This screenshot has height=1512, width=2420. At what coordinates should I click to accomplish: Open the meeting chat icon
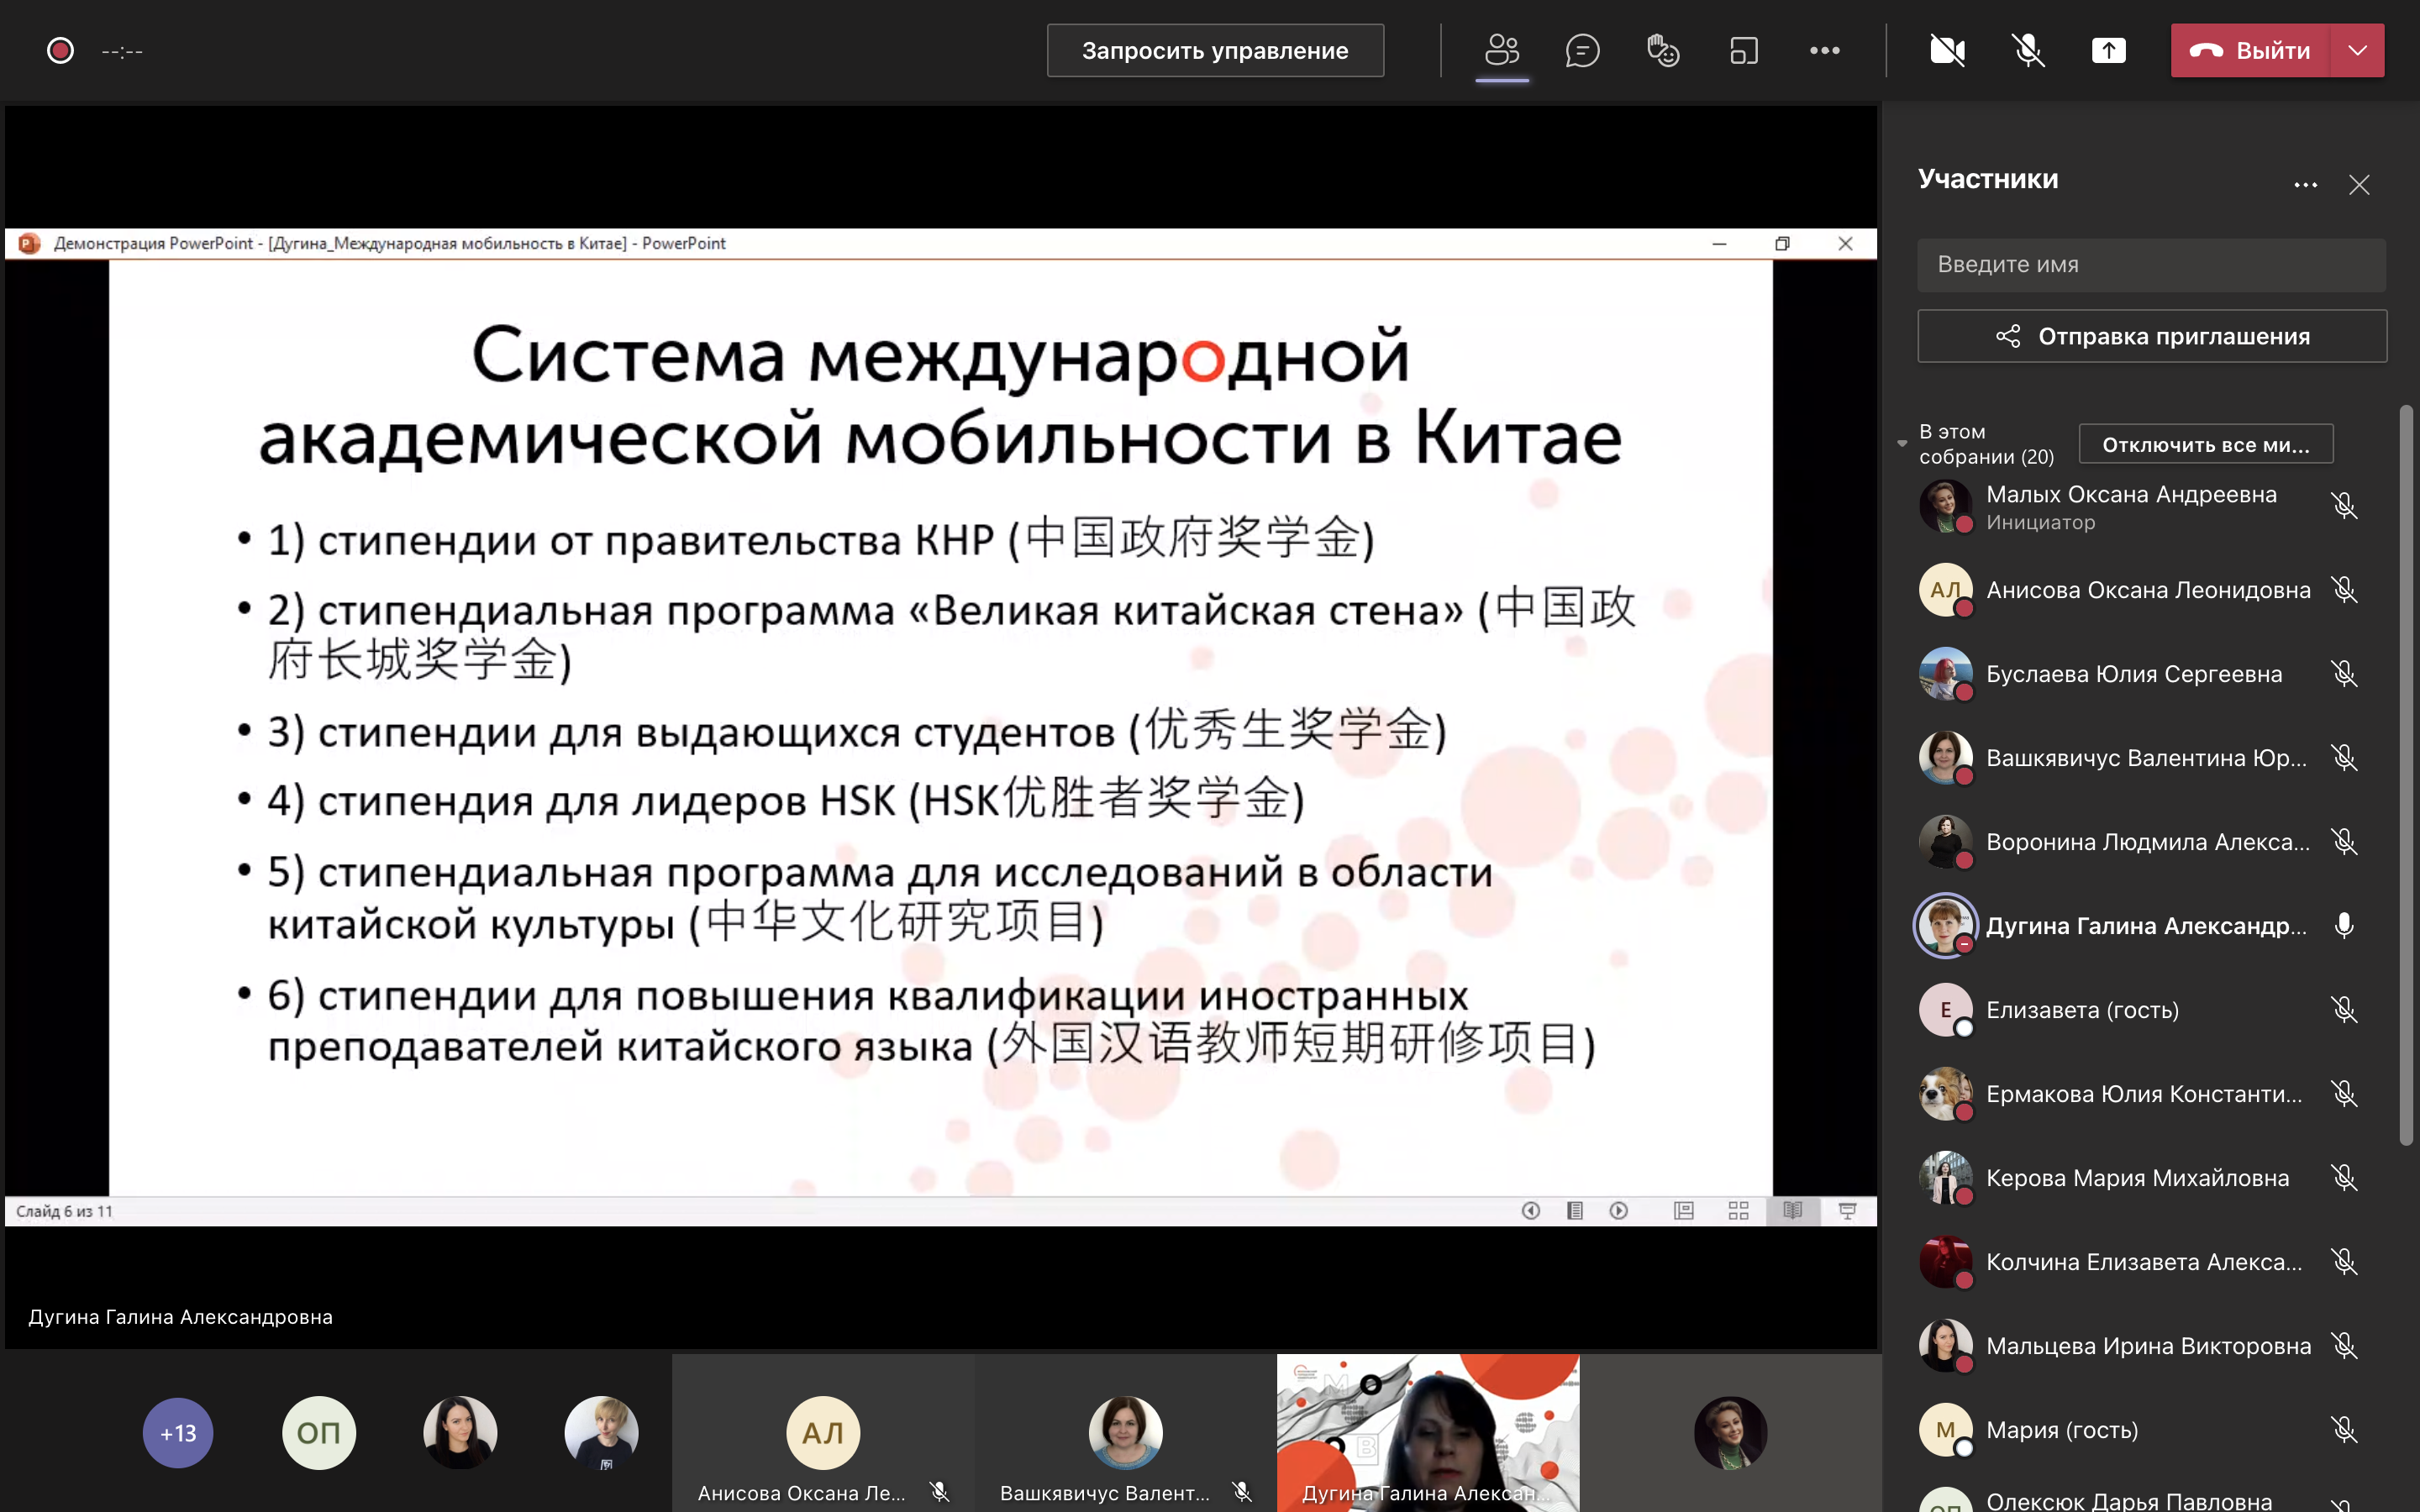coord(1582,50)
